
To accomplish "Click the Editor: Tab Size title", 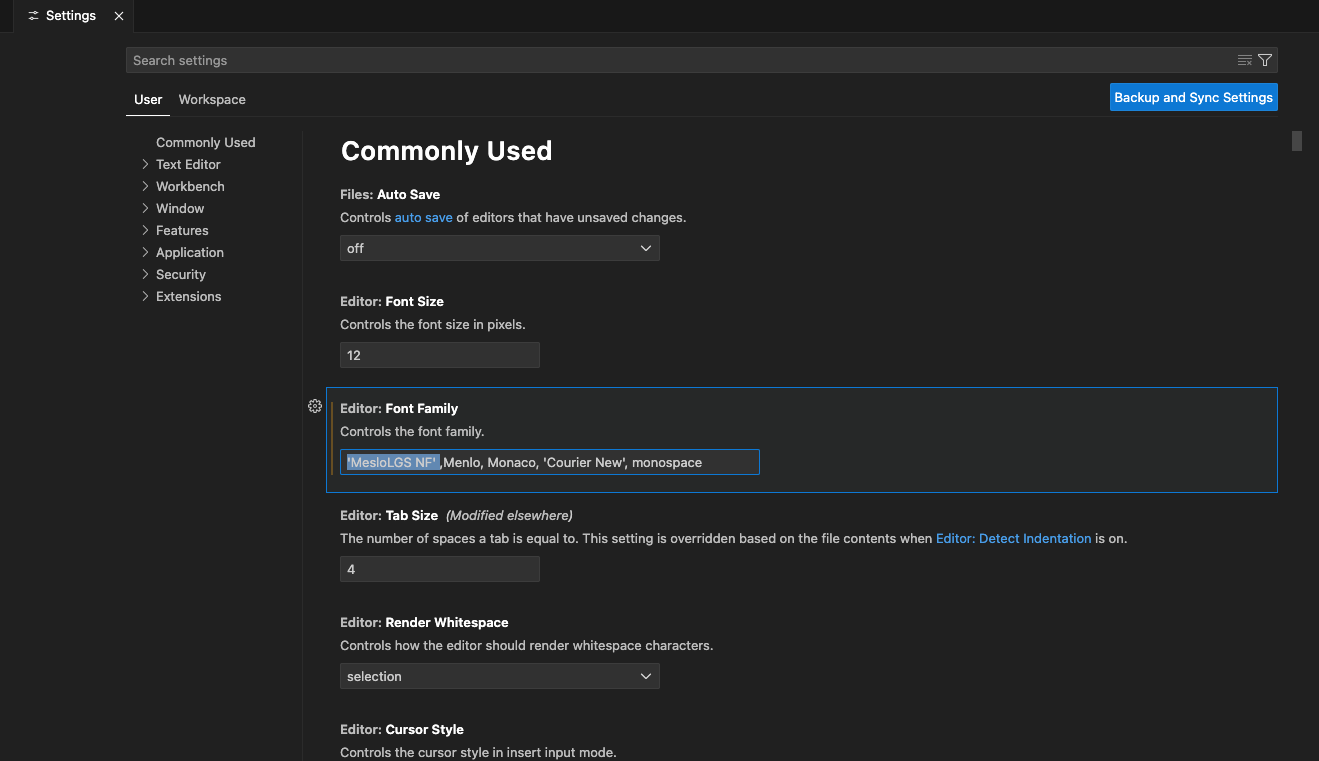I will click(x=389, y=515).
